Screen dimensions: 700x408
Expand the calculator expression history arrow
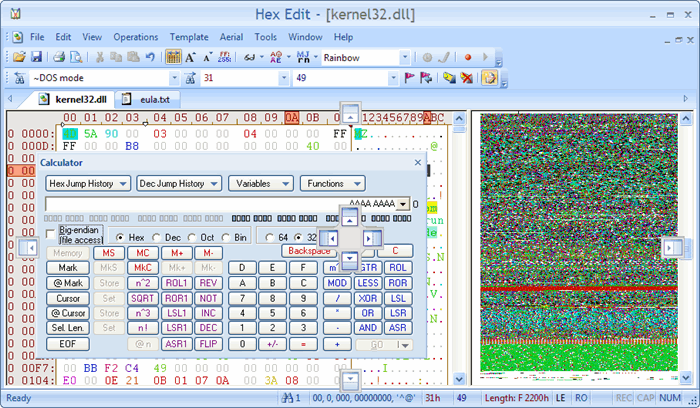[x=403, y=204]
